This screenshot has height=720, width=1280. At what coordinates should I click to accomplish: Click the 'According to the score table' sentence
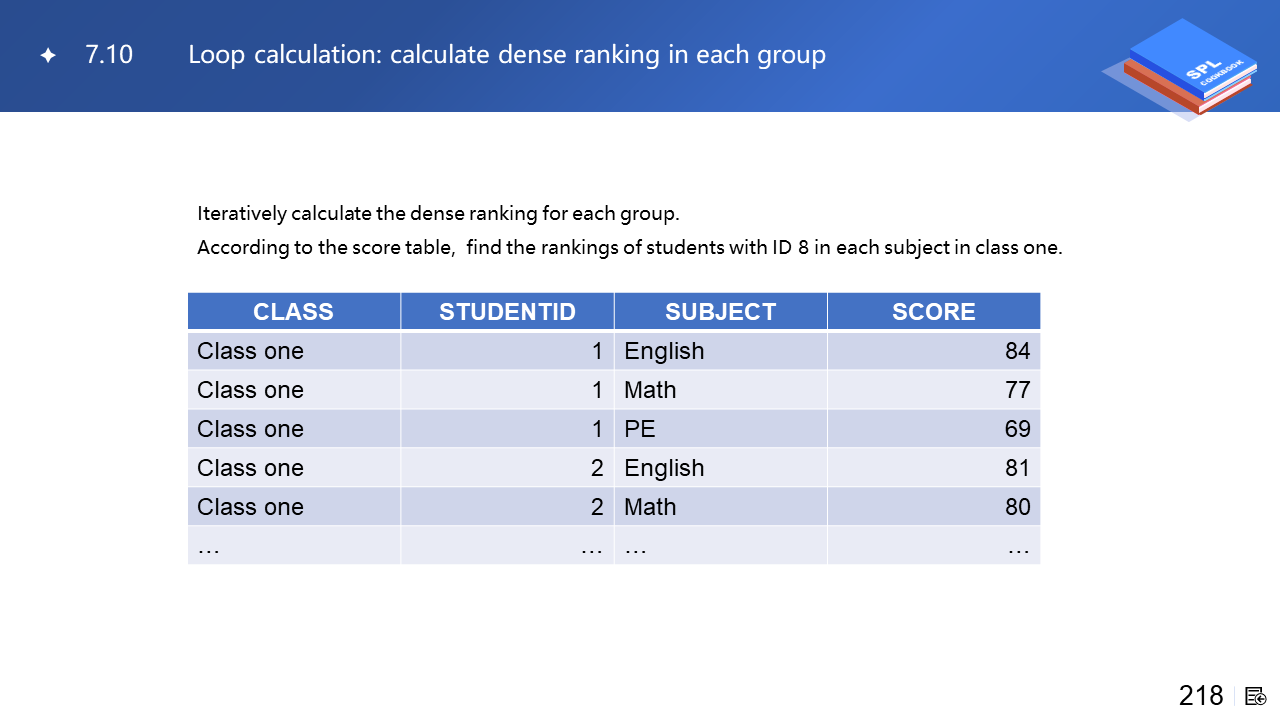pyautogui.click(x=629, y=248)
